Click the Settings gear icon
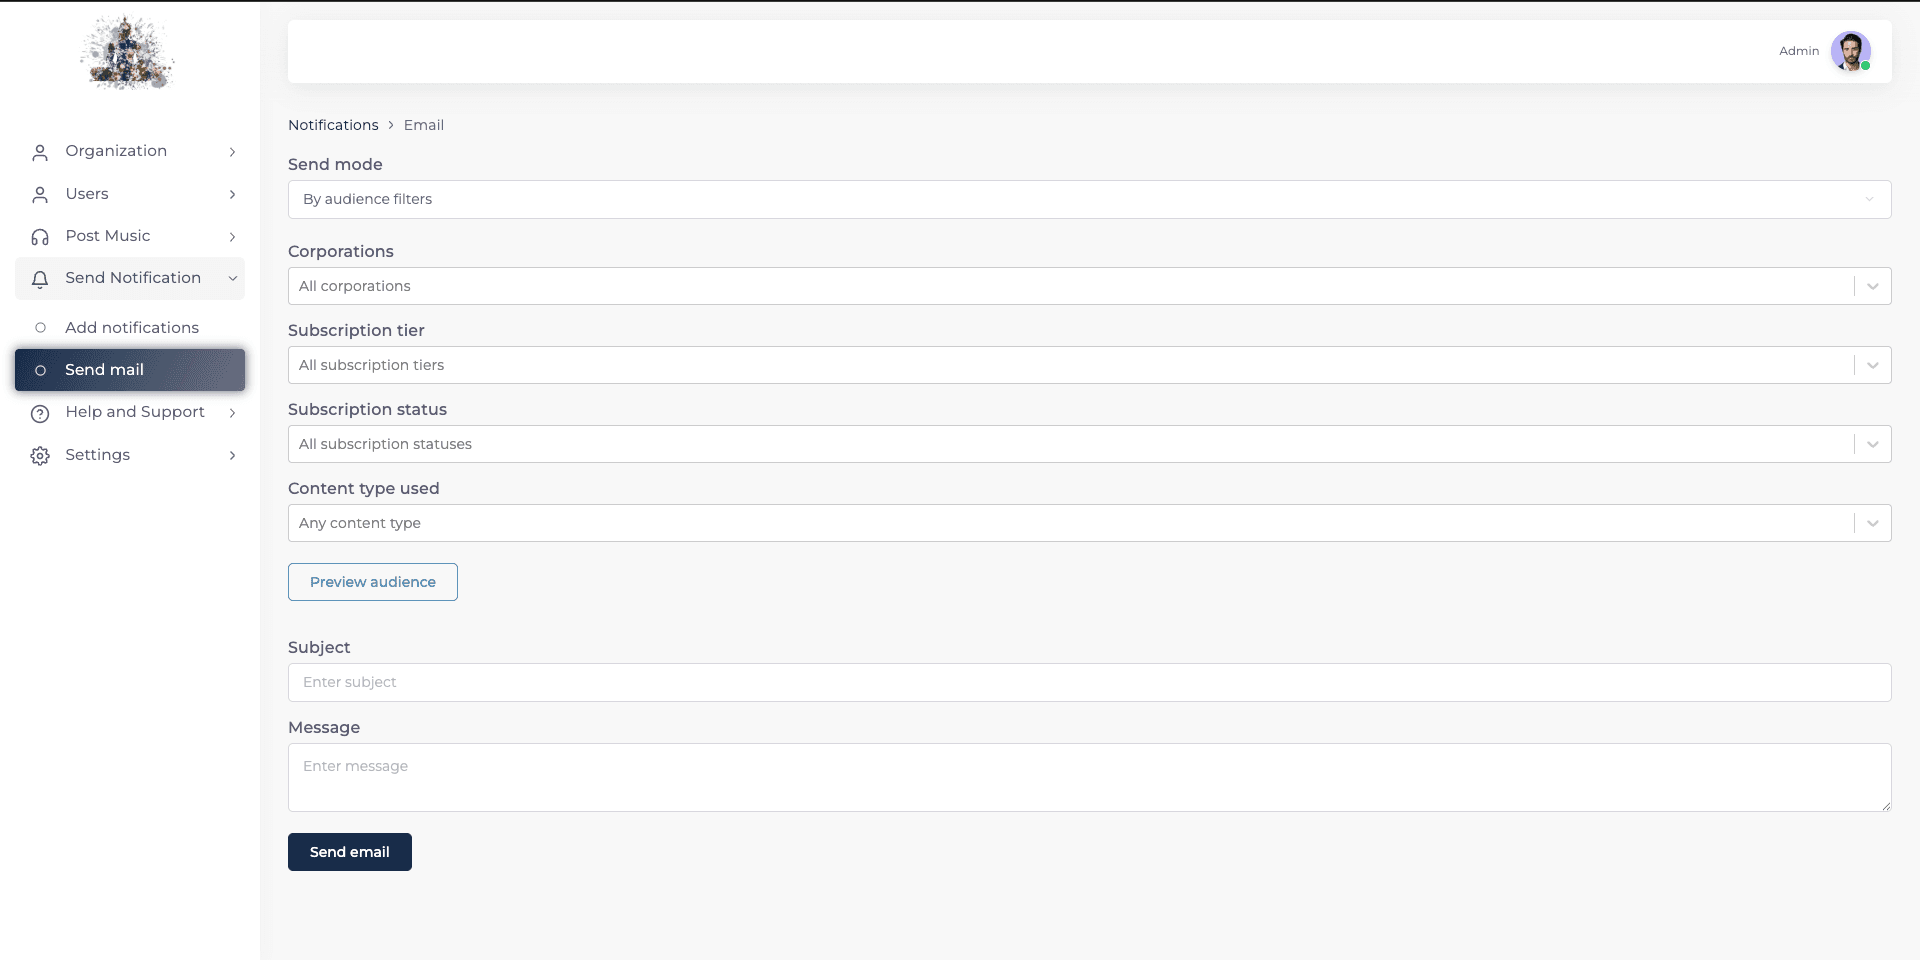1920x960 pixels. pyautogui.click(x=40, y=456)
